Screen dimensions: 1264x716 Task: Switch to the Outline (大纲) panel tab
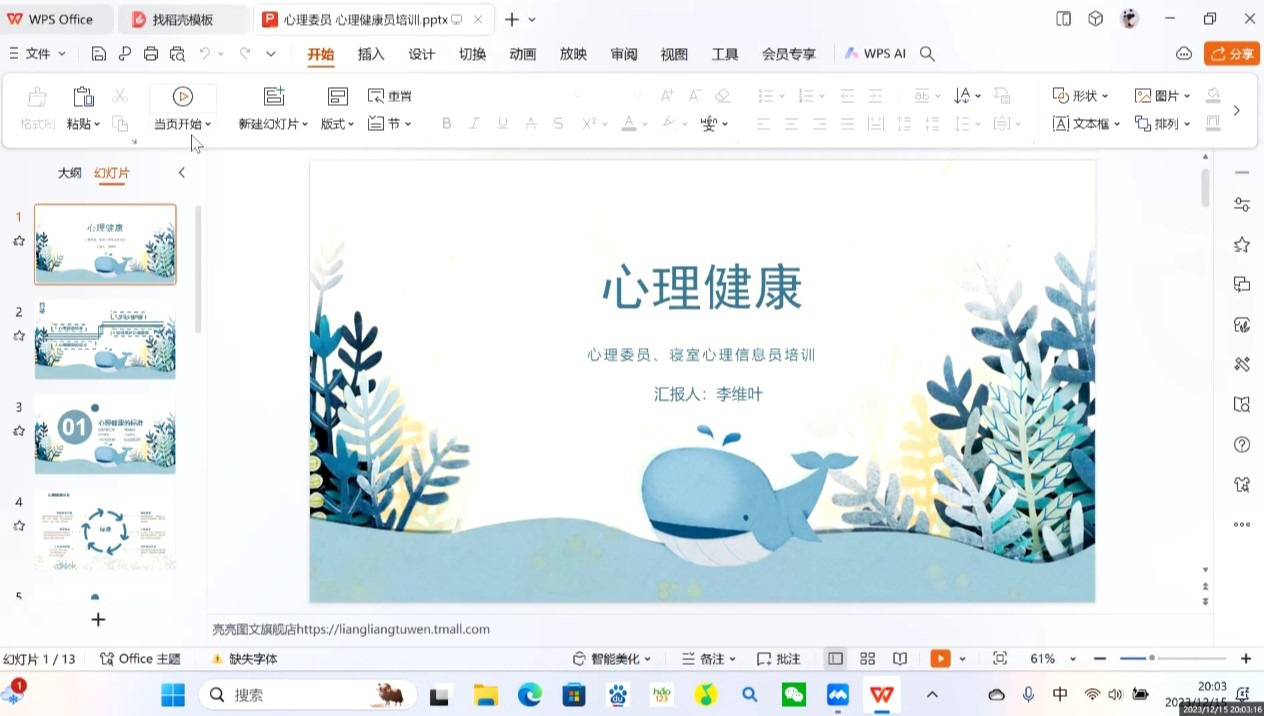tap(69, 173)
